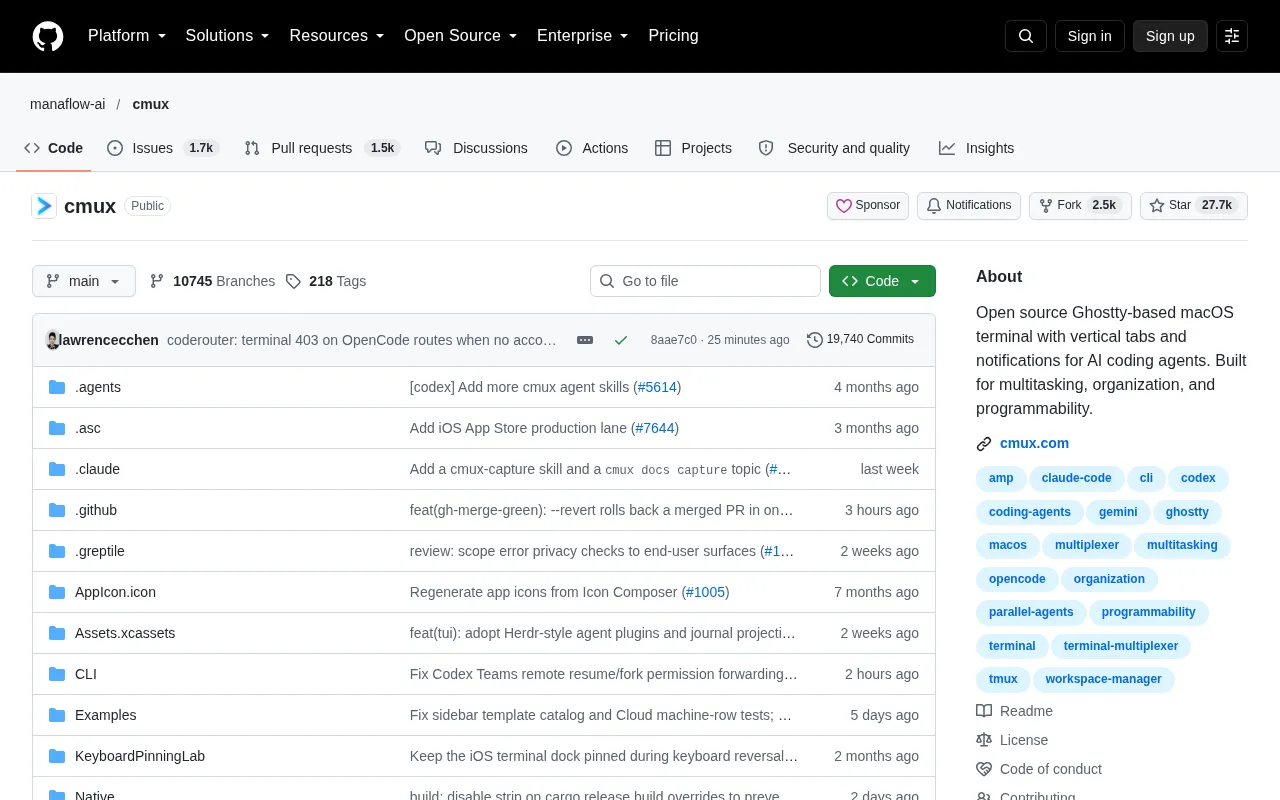Viewport: 1280px width, 800px height.
Task: Open the search magnifier button
Action: pos(1026,36)
